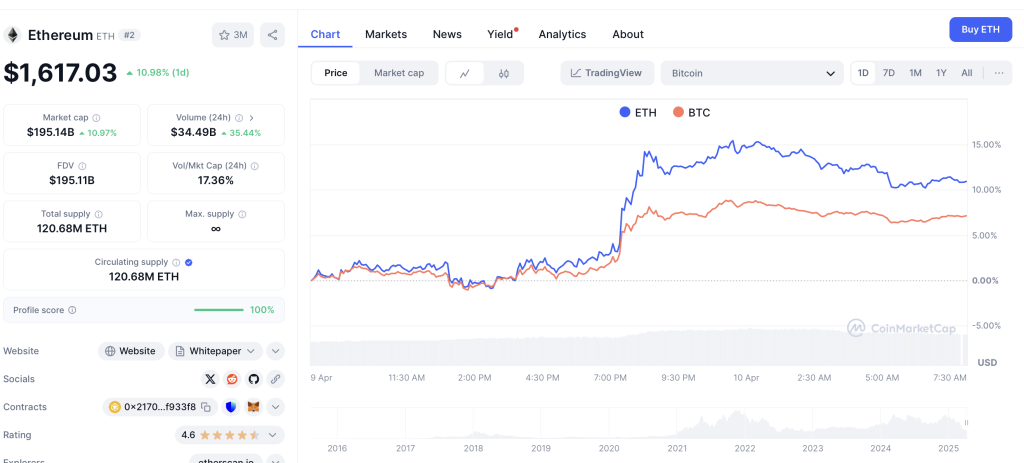Show Max. supply info icon

242,214
